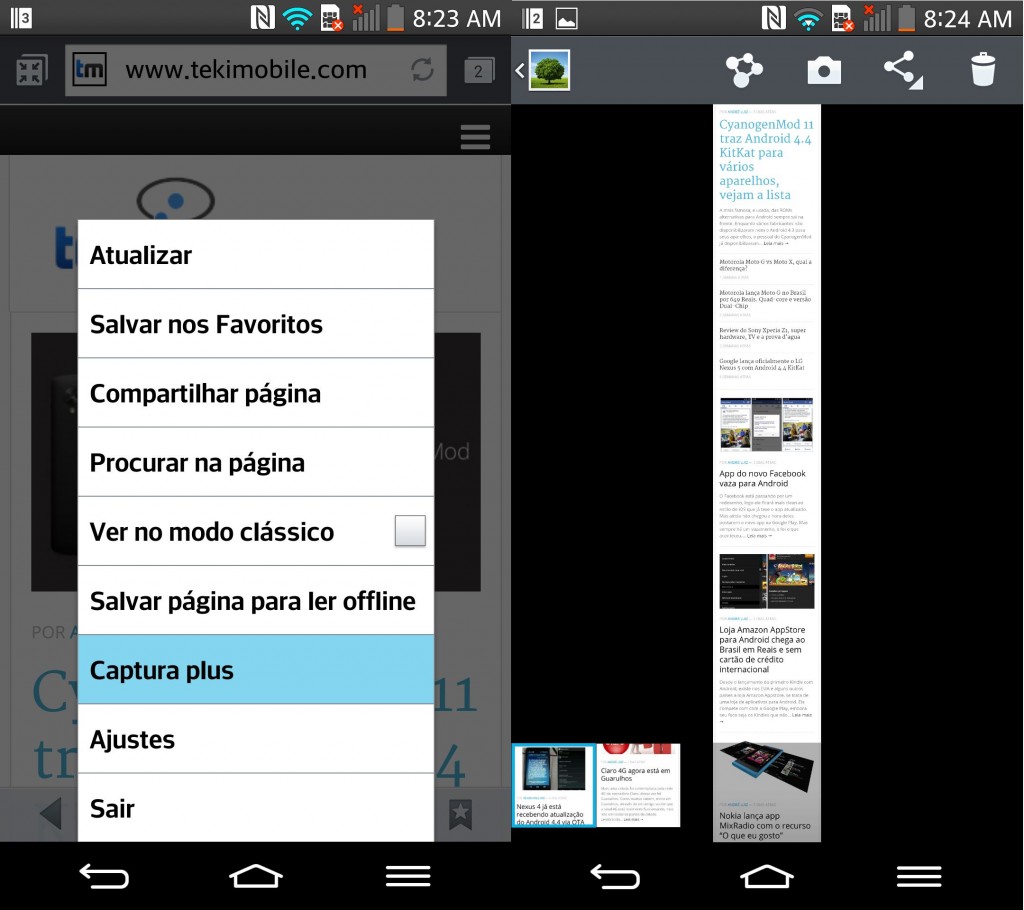This screenshot has height=910, width=1024.
Task: Tap the 8:24 AM clock on right phone
Action: 967,18
